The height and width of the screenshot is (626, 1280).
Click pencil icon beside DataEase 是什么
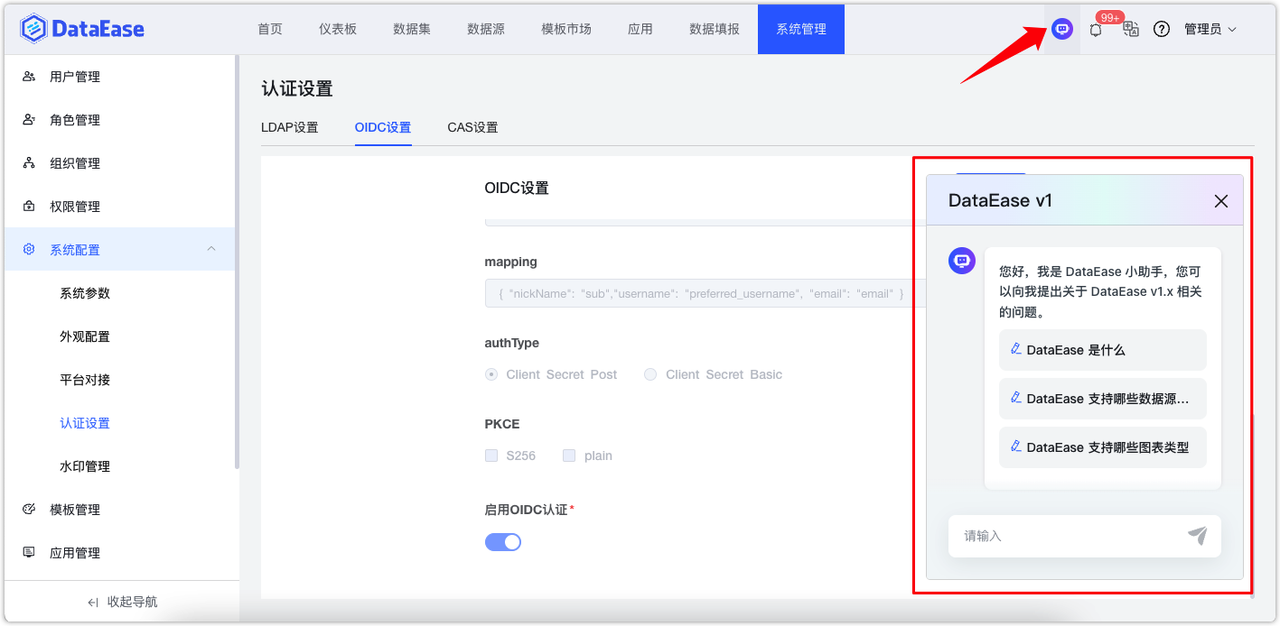1016,349
